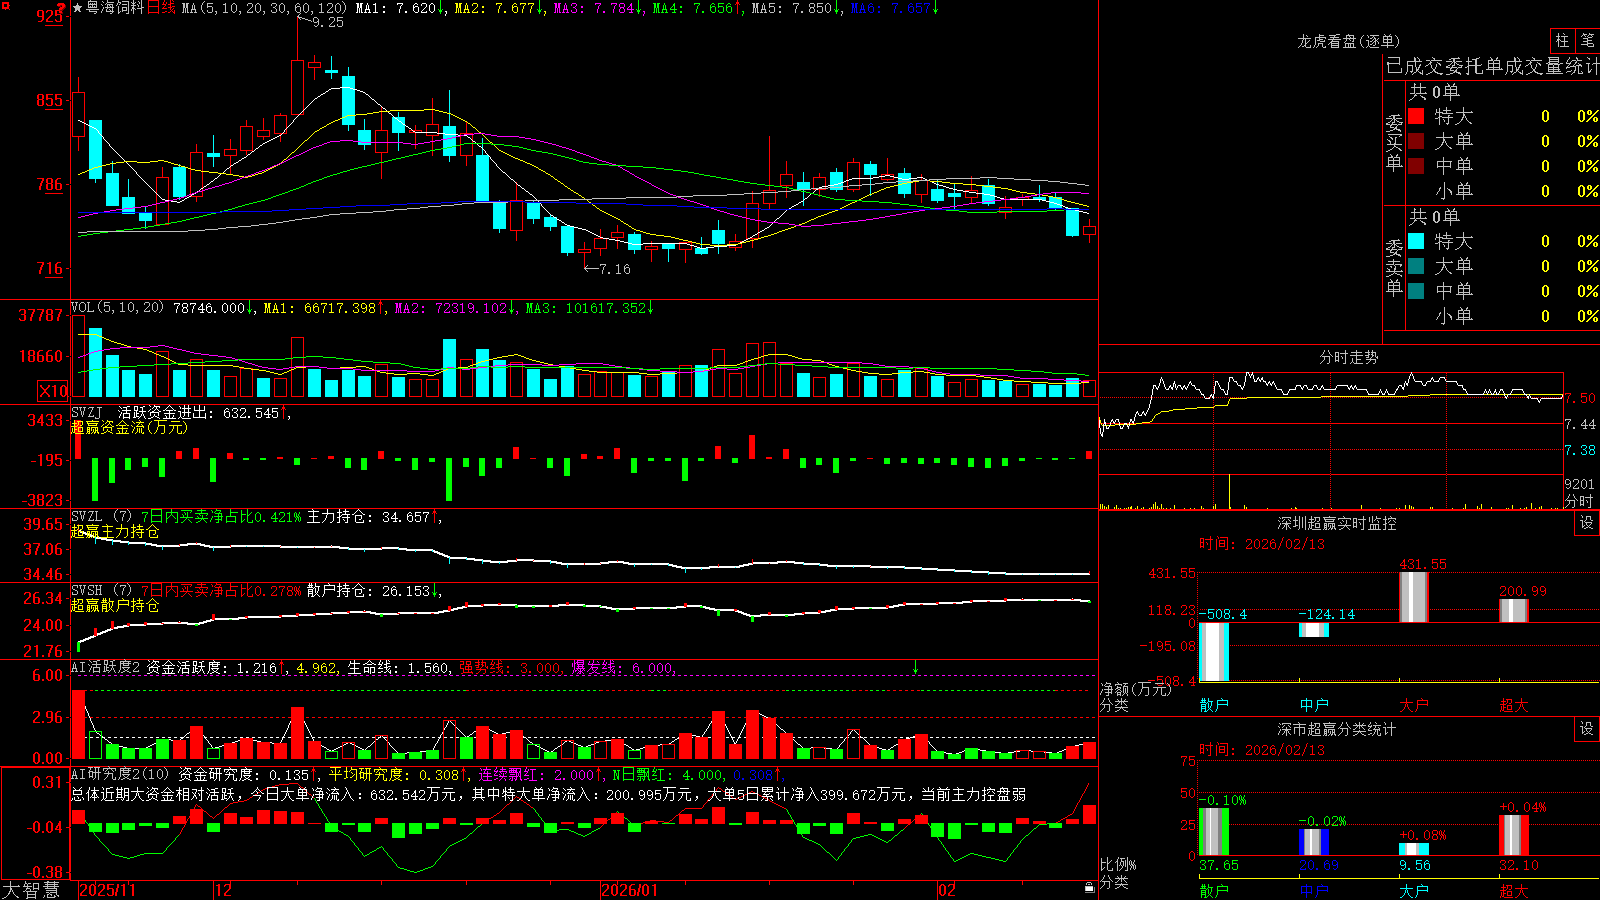Click the red question mark icon above the price axis
1600x900 pixels.
[62, 9]
